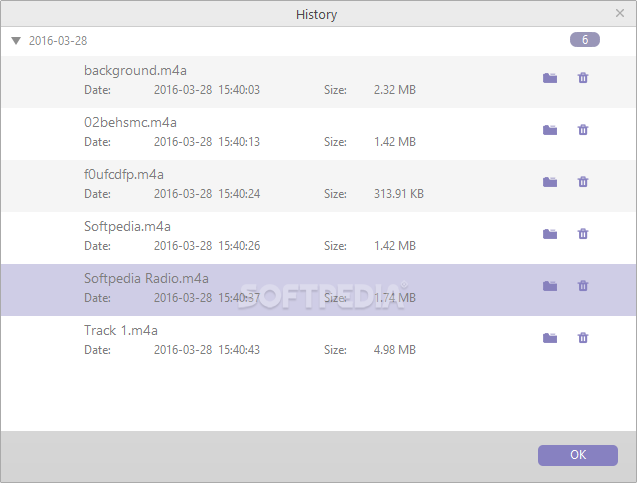This screenshot has width=637, height=483.
Task: Open folder for Softpedia.m4a
Action: [550, 234]
